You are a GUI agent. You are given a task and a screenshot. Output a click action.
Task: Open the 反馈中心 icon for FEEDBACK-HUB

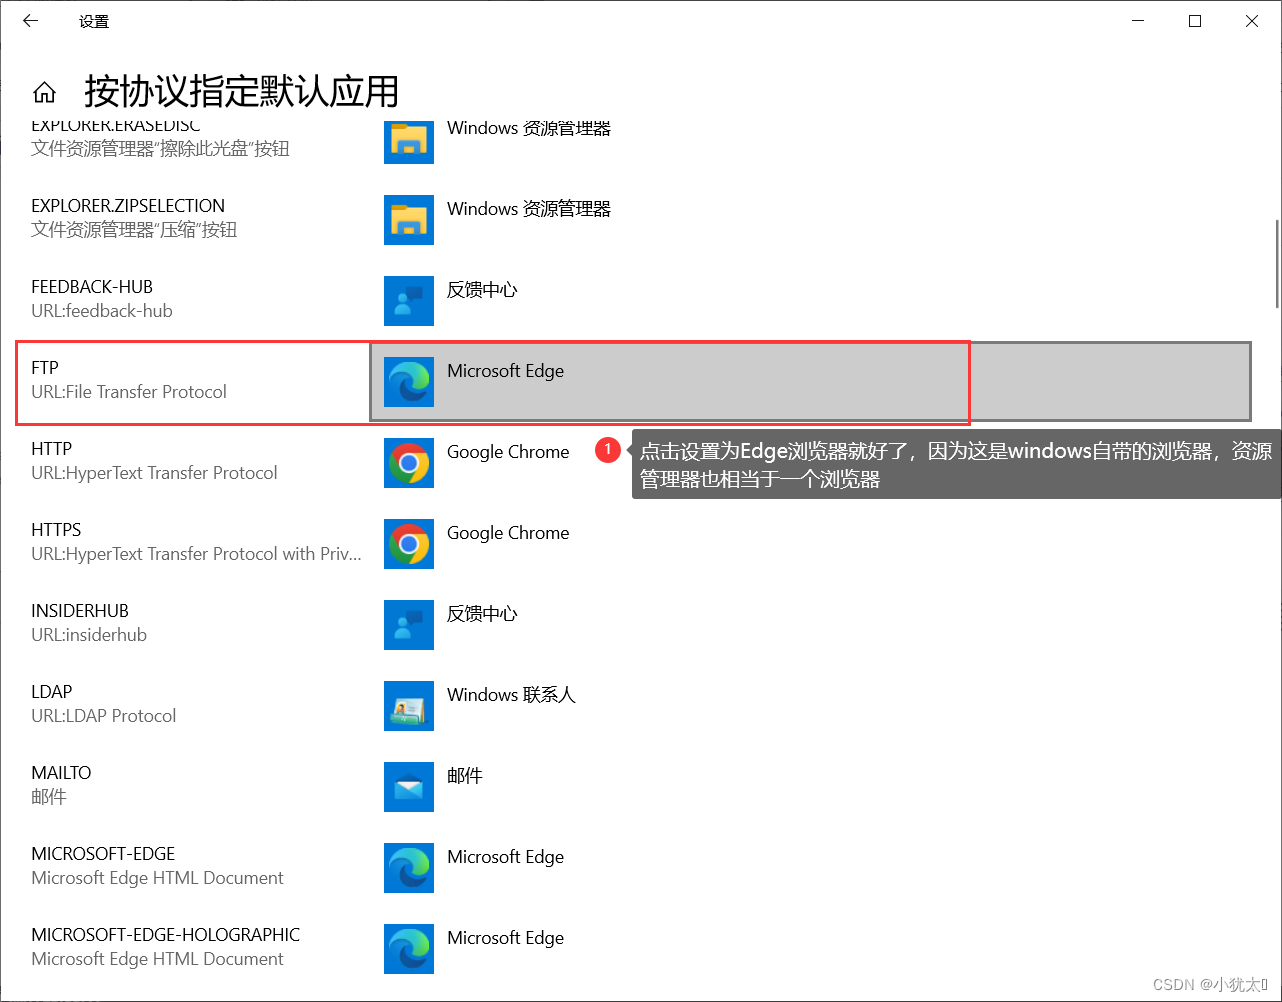coord(409,301)
